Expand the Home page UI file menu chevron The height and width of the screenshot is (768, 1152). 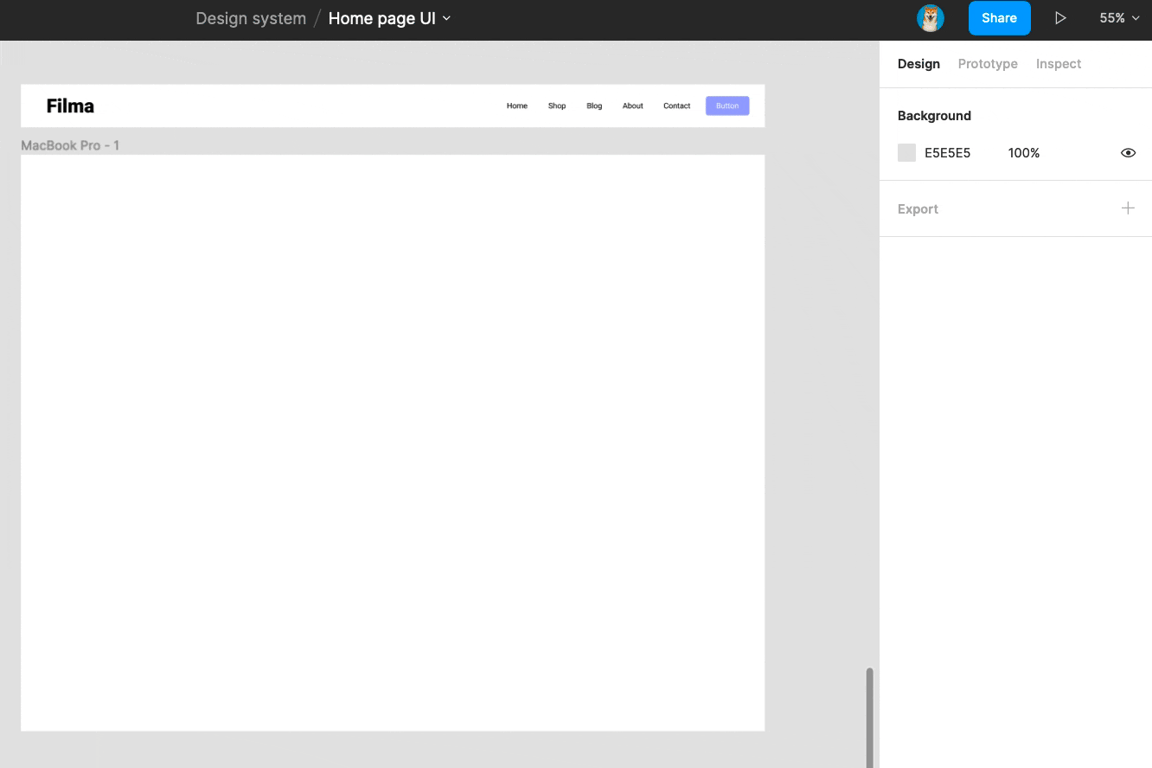pyautogui.click(x=447, y=19)
